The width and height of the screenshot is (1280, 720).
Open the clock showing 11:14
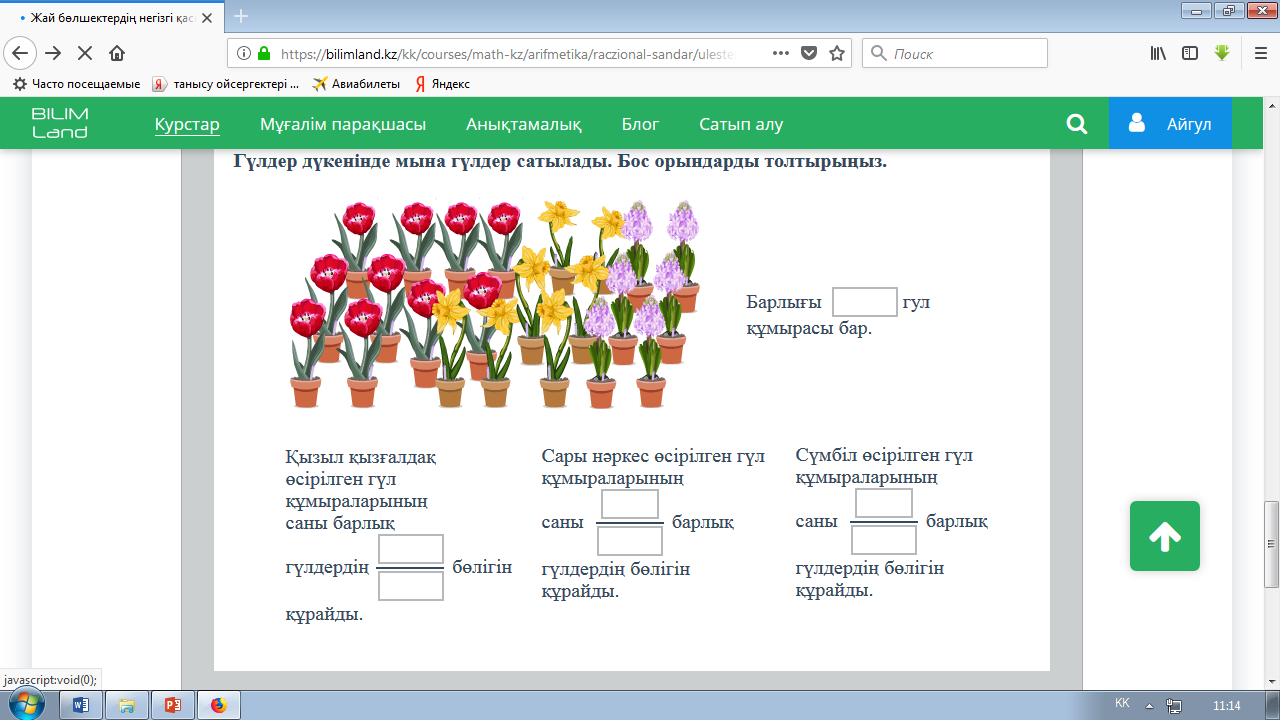tap(1226, 705)
